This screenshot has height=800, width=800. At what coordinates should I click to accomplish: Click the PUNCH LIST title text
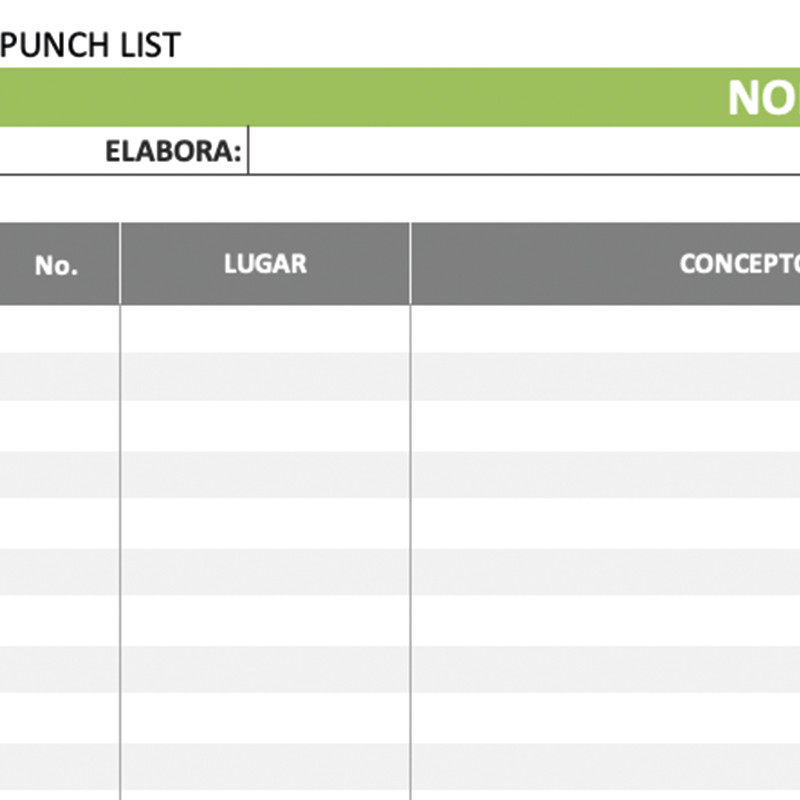coord(91,45)
